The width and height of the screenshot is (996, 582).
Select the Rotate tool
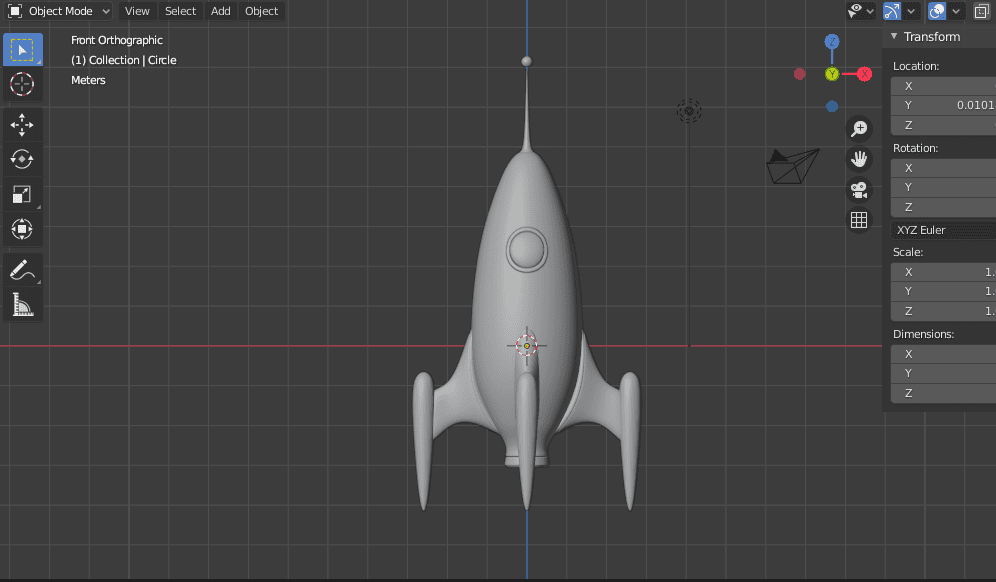(22, 159)
